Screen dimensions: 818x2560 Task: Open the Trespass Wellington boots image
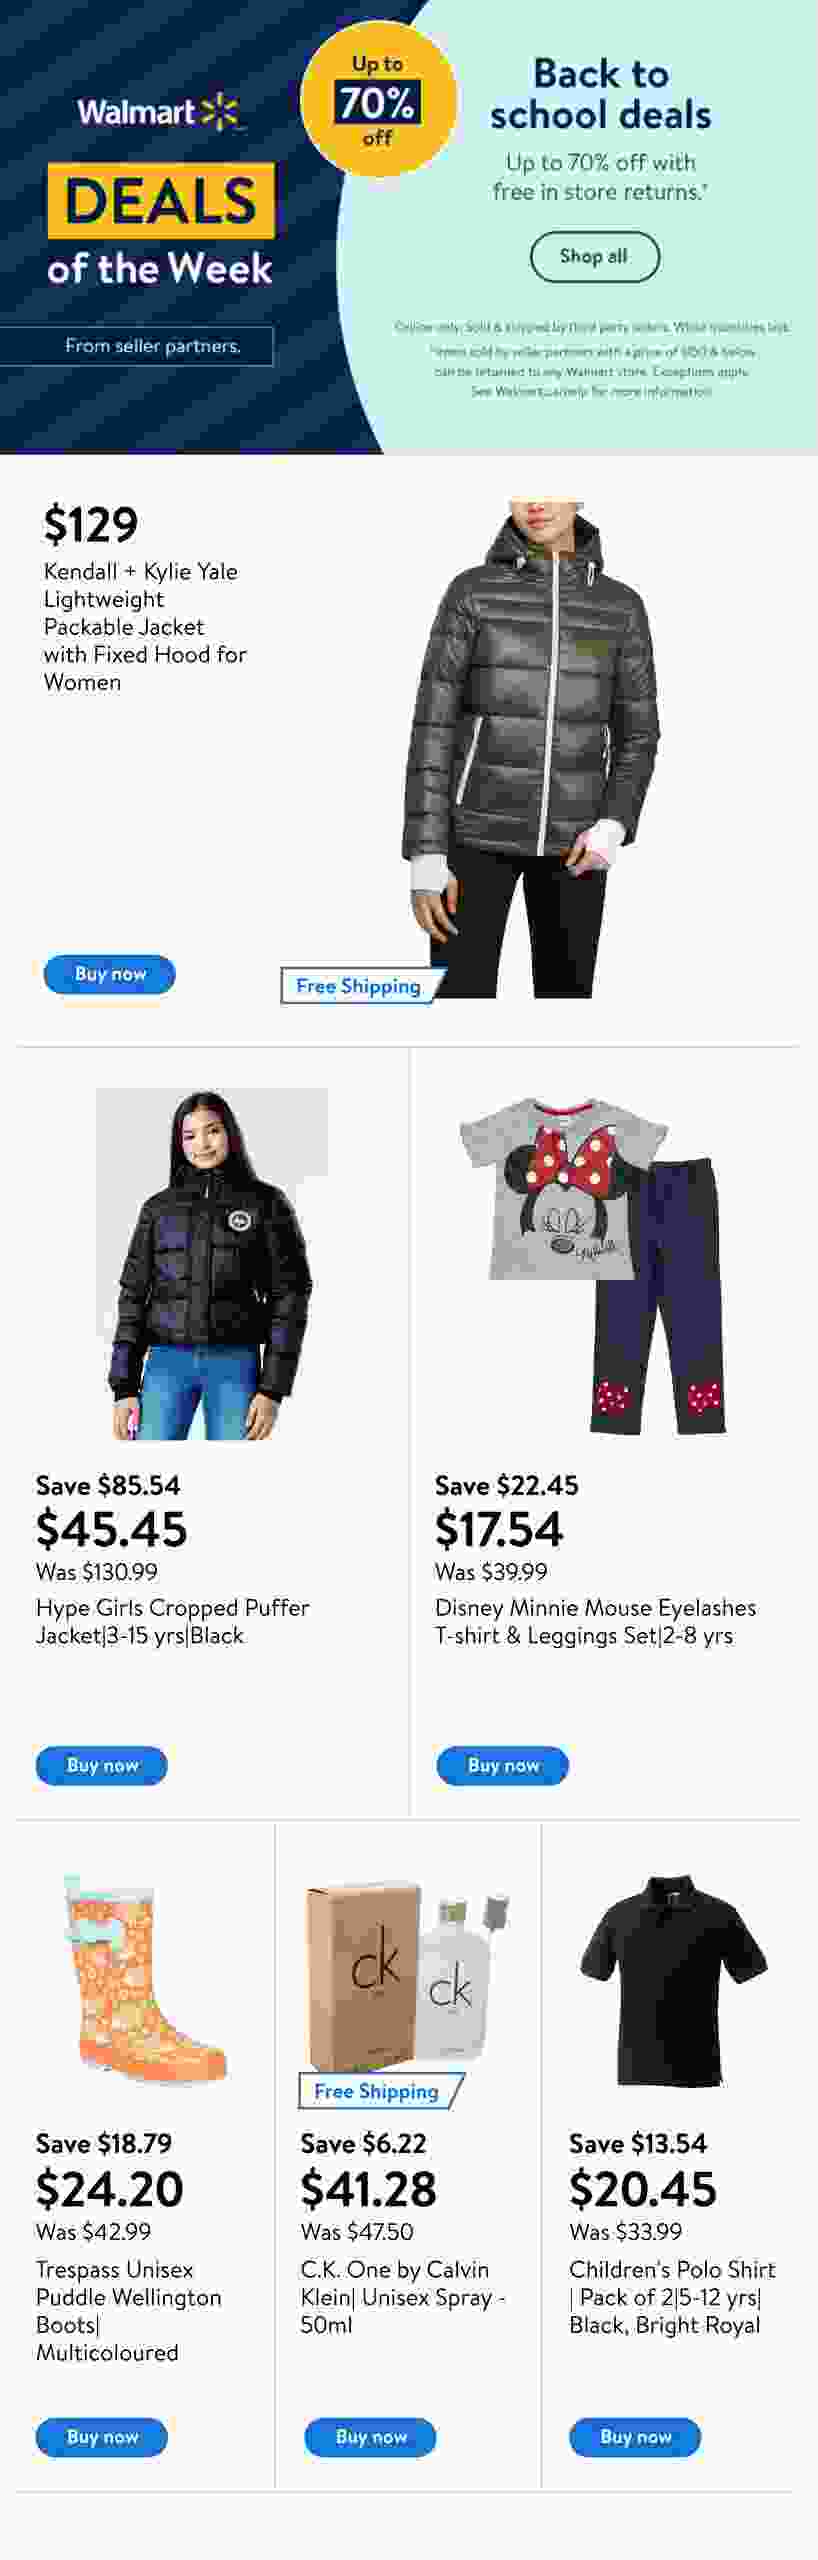click(x=145, y=1980)
